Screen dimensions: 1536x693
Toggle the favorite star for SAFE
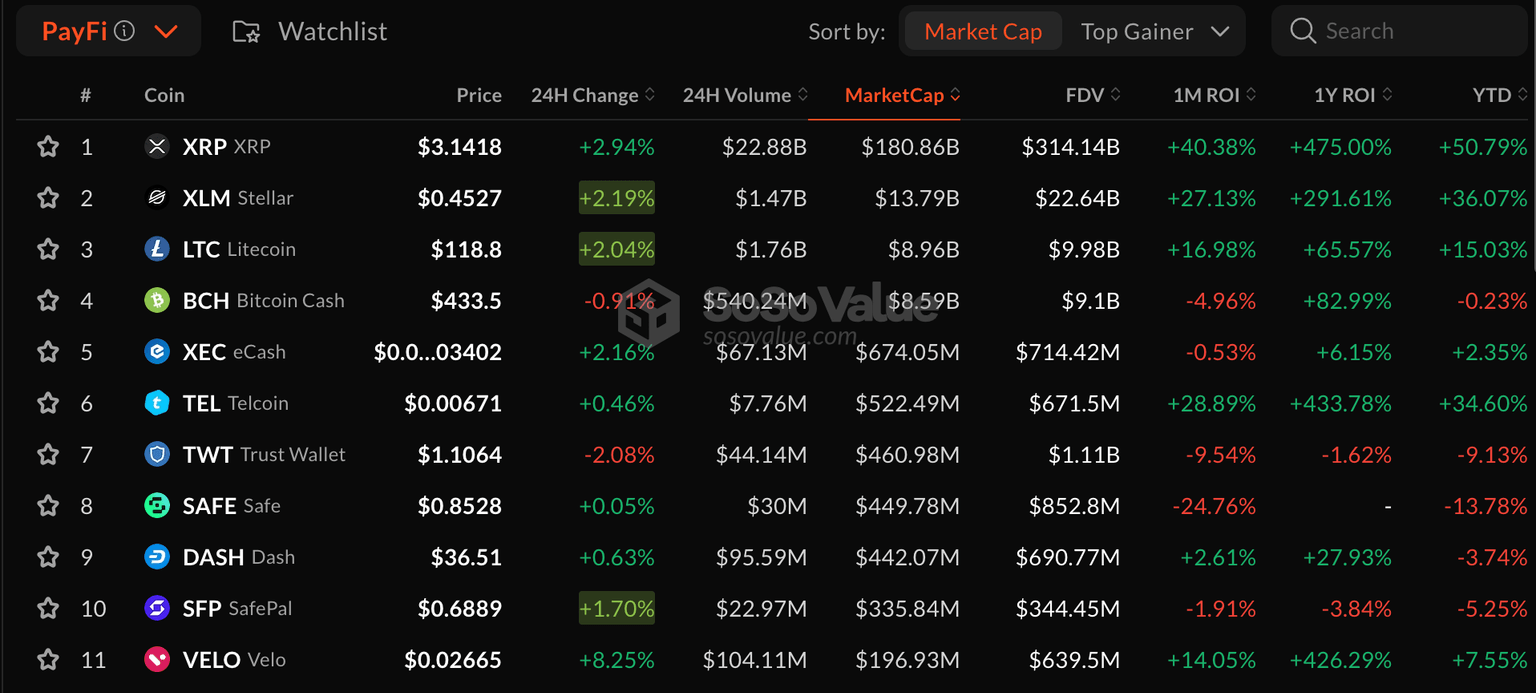[x=47, y=506]
